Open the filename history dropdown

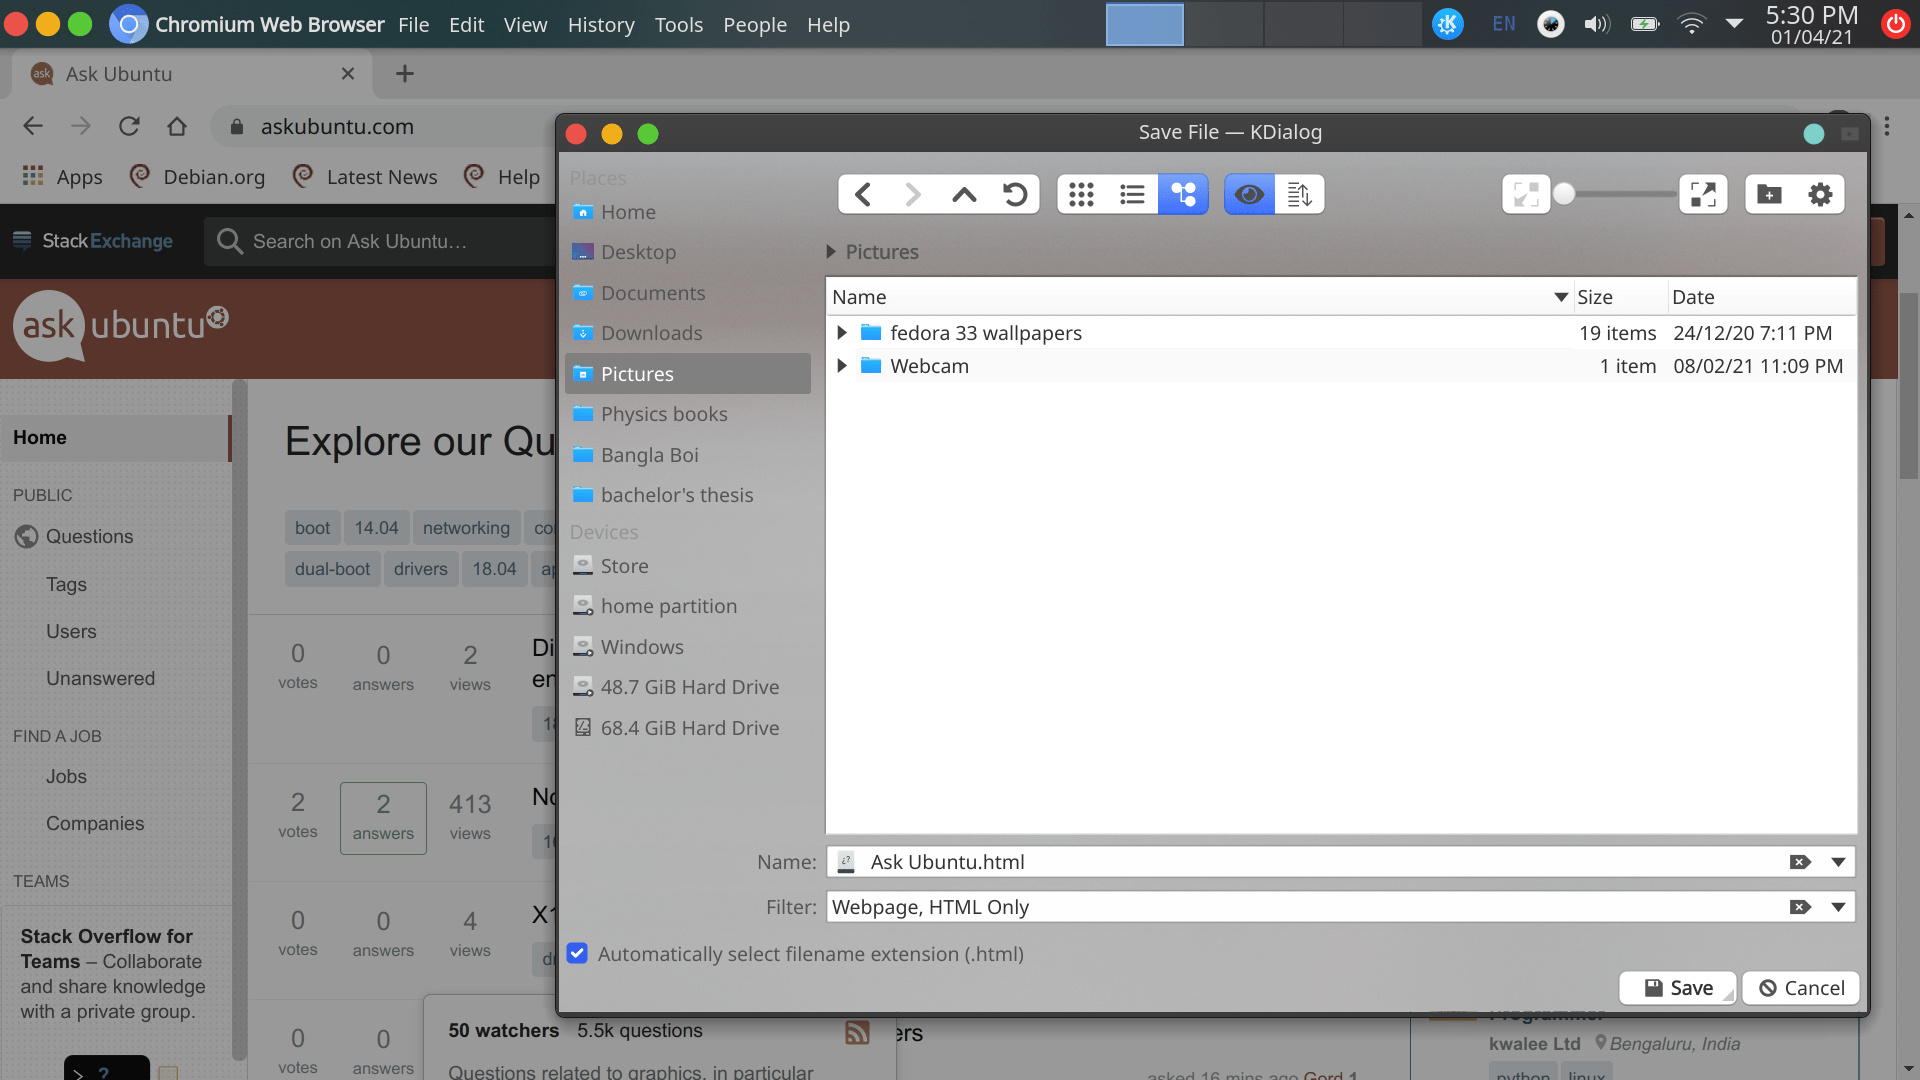1838,861
